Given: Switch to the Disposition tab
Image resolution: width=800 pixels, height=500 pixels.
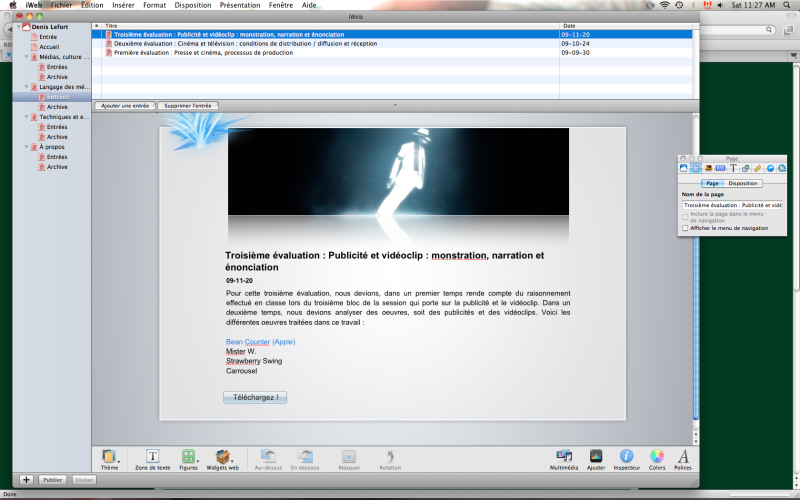Looking at the screenshot, I should click(x=743, y=183).
